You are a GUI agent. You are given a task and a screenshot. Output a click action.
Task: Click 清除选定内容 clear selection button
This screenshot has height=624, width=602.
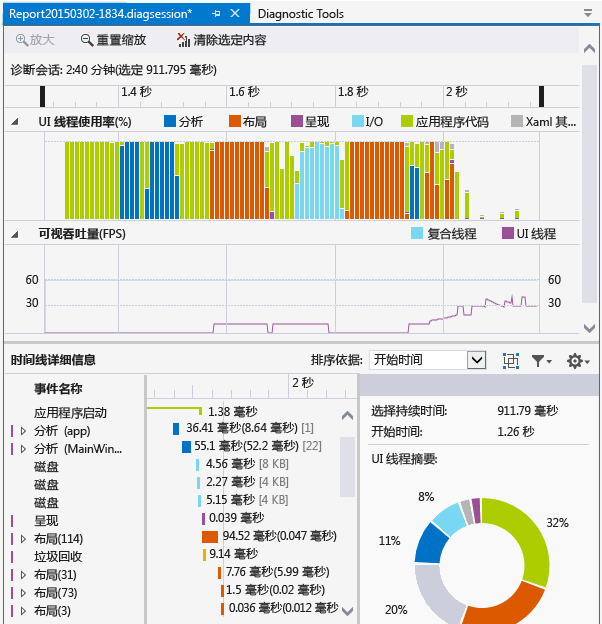pos(221,40)
